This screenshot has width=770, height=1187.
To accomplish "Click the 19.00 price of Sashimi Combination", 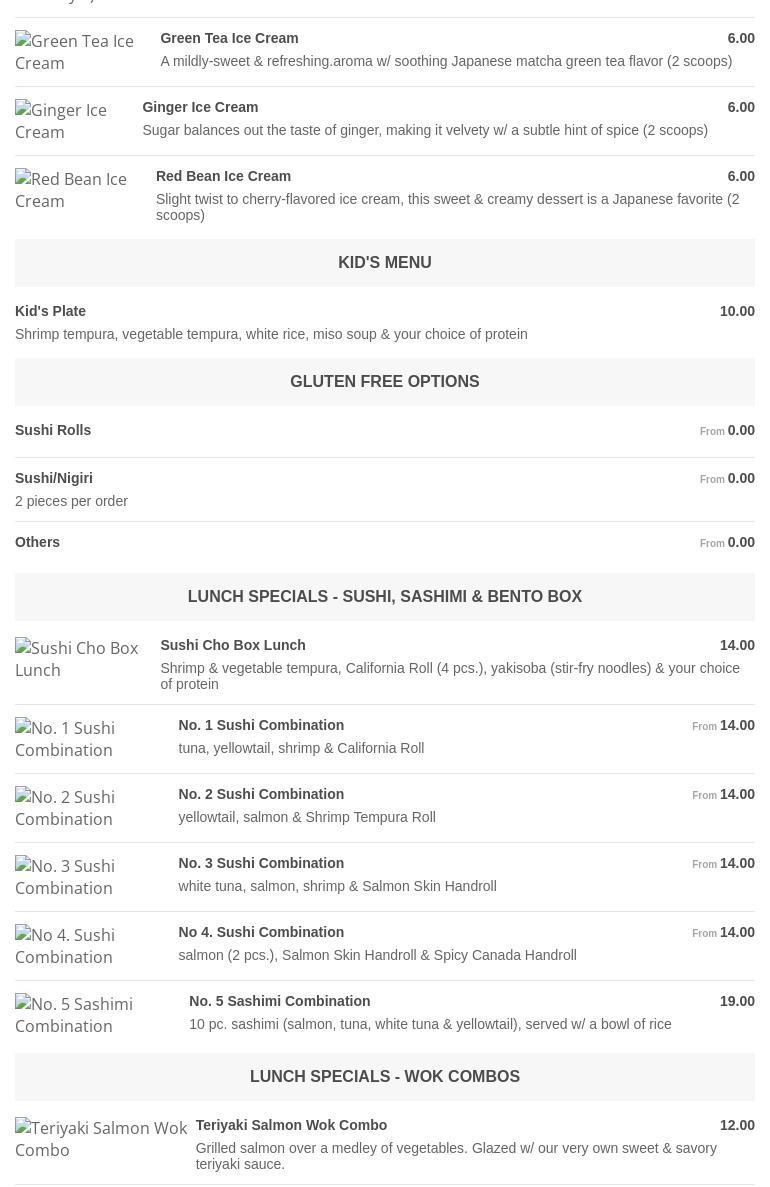I will 737,1001.
